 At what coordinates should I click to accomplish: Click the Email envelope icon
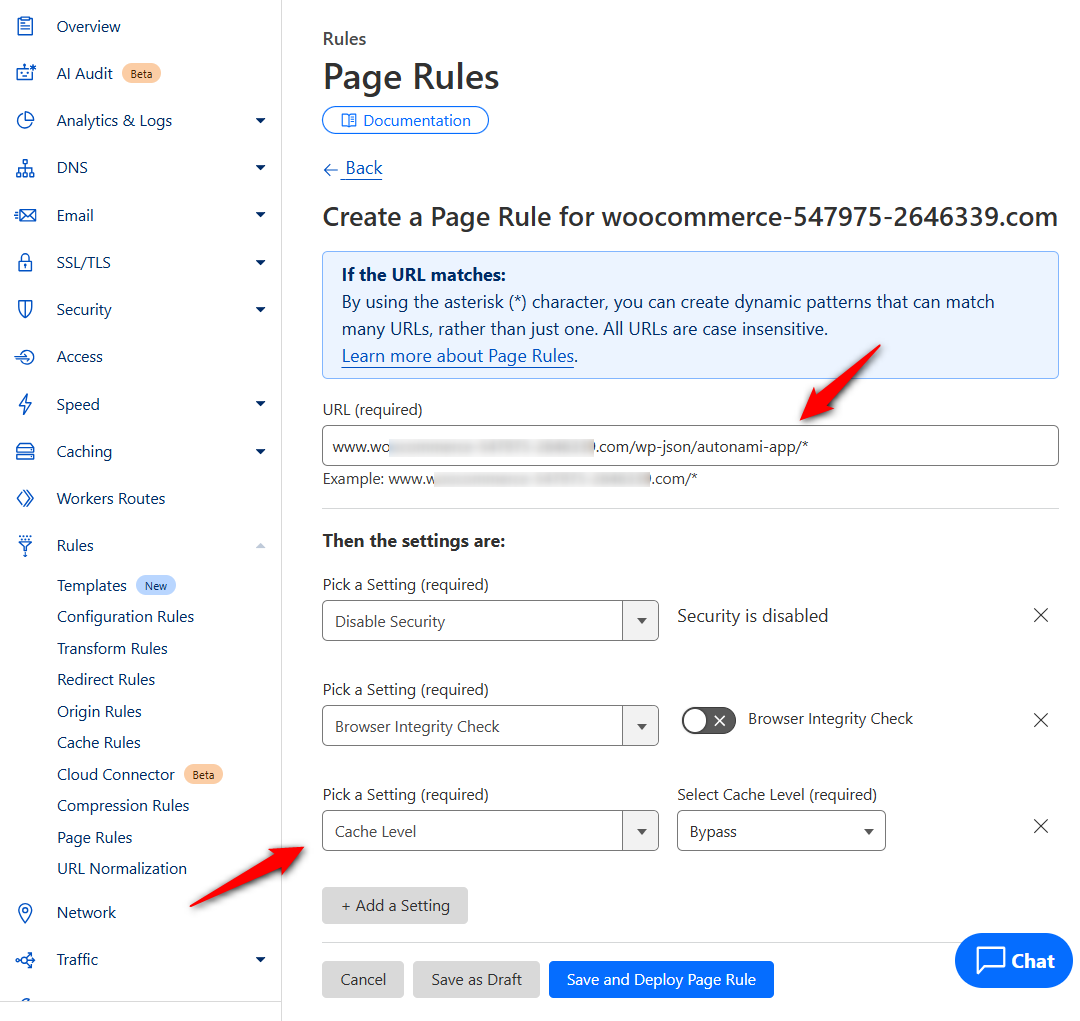[x=25, y=215]
